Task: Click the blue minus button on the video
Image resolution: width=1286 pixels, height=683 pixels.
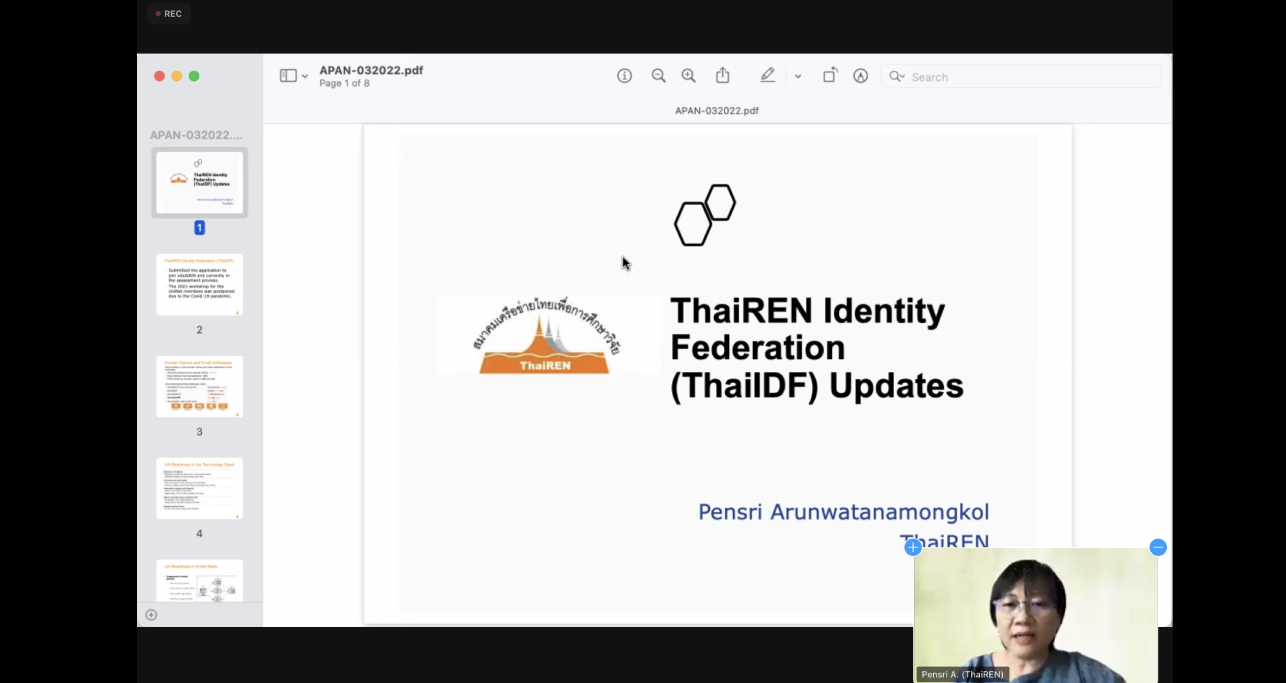Action: tap(1158, 547)
